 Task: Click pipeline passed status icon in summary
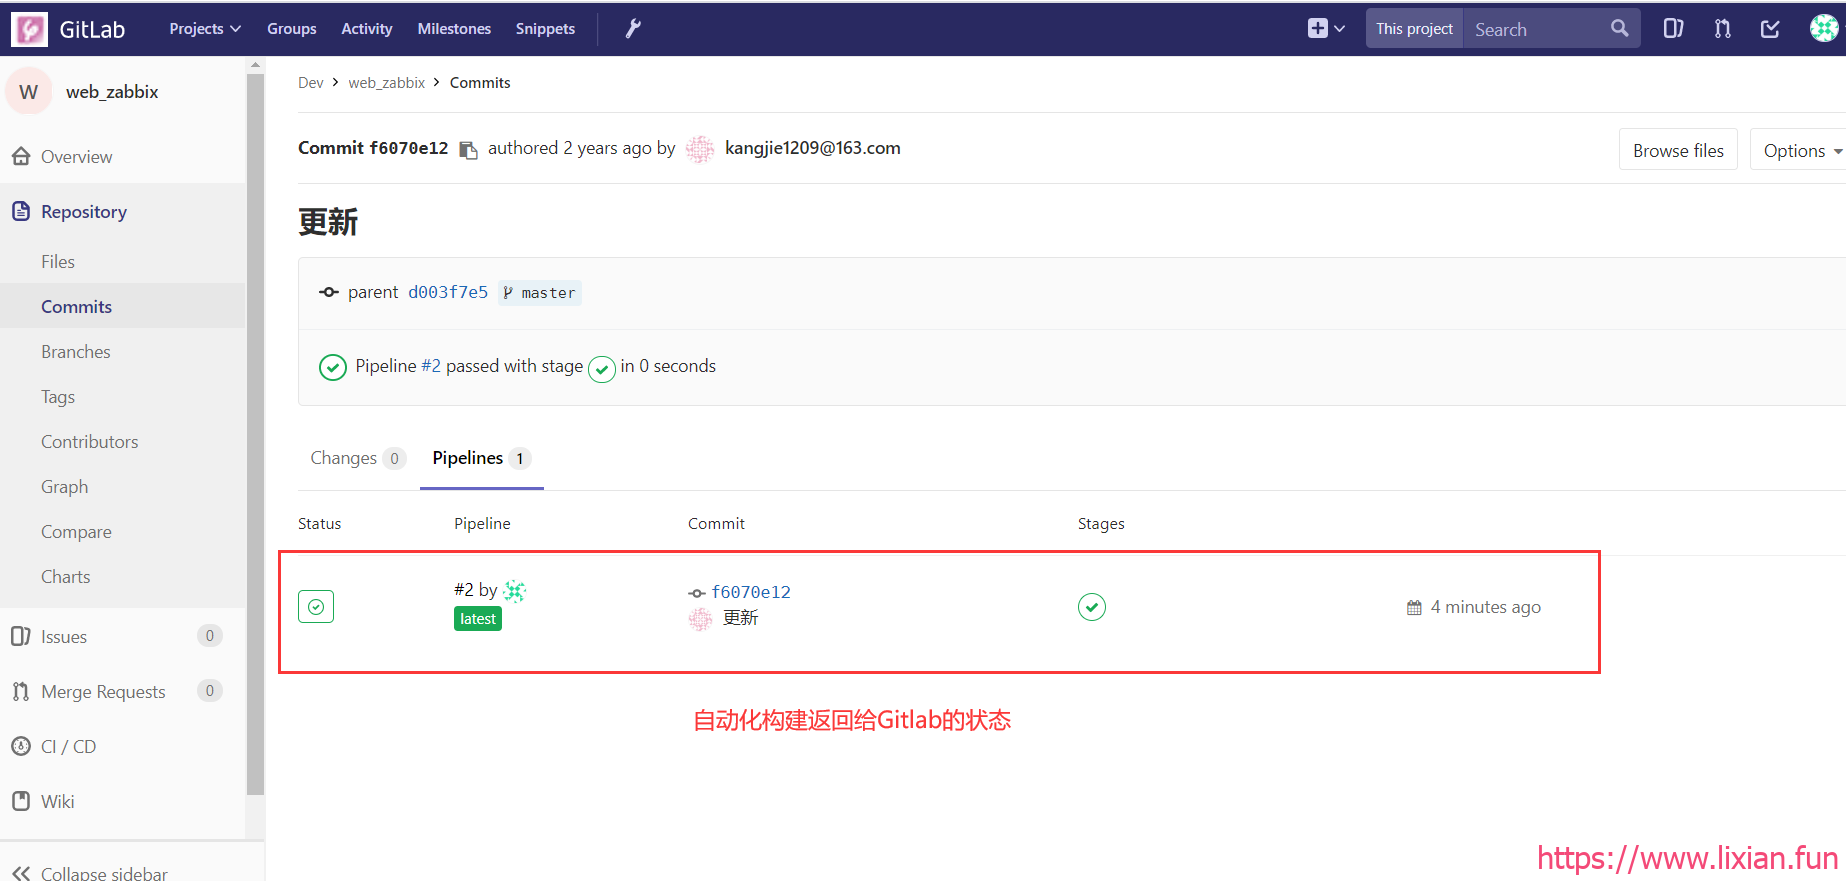click(x=333, y=368)
